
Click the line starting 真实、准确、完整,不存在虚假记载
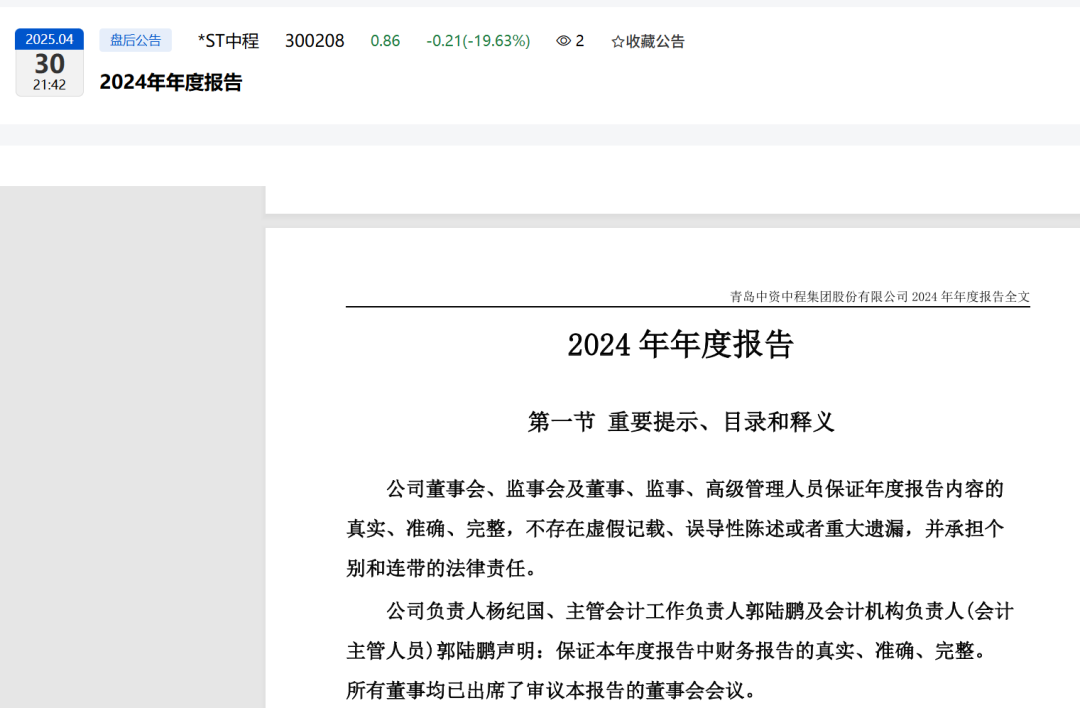(x=675, y=528)
